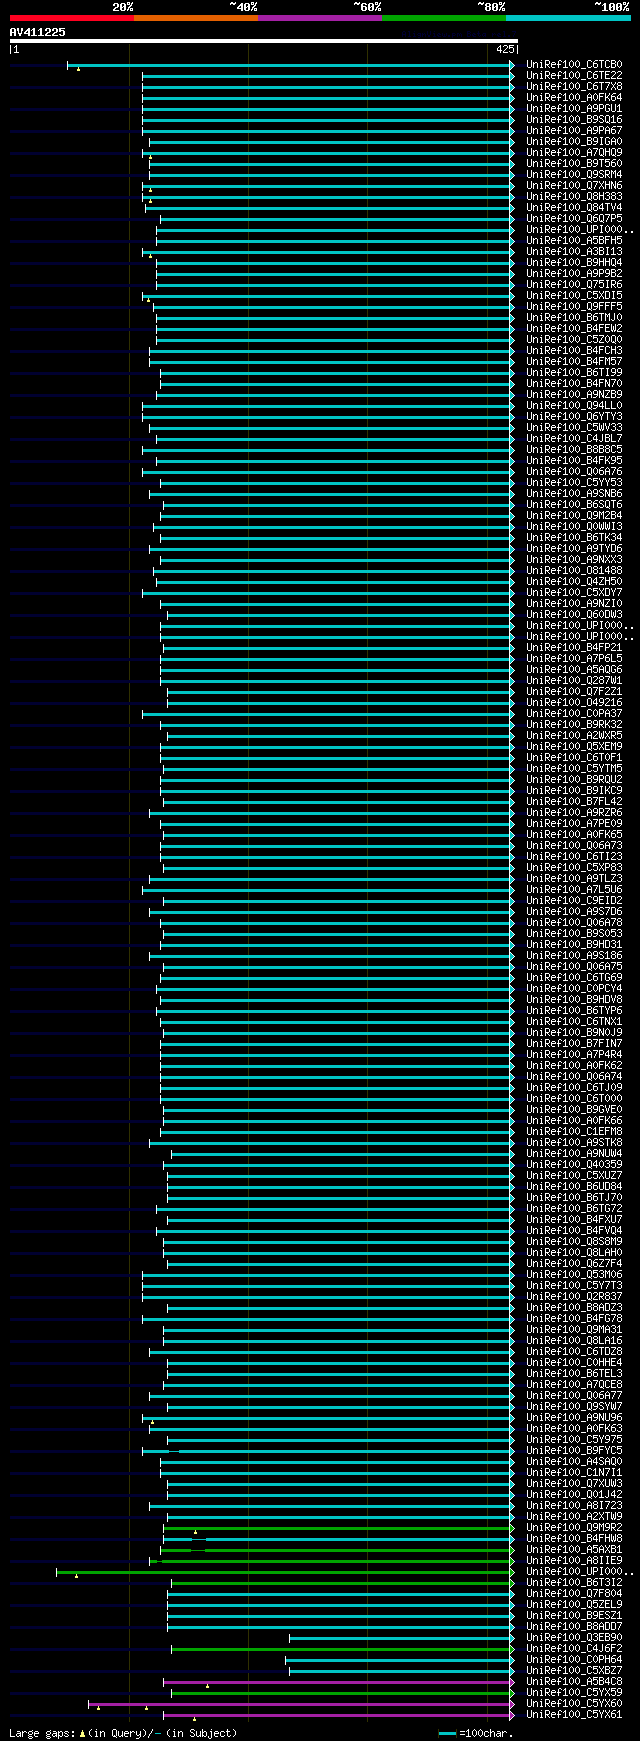Click the UniRef100_A3BI13 label
The image size is (640, 1741).
pyautogui.click(x=574, y=252)
